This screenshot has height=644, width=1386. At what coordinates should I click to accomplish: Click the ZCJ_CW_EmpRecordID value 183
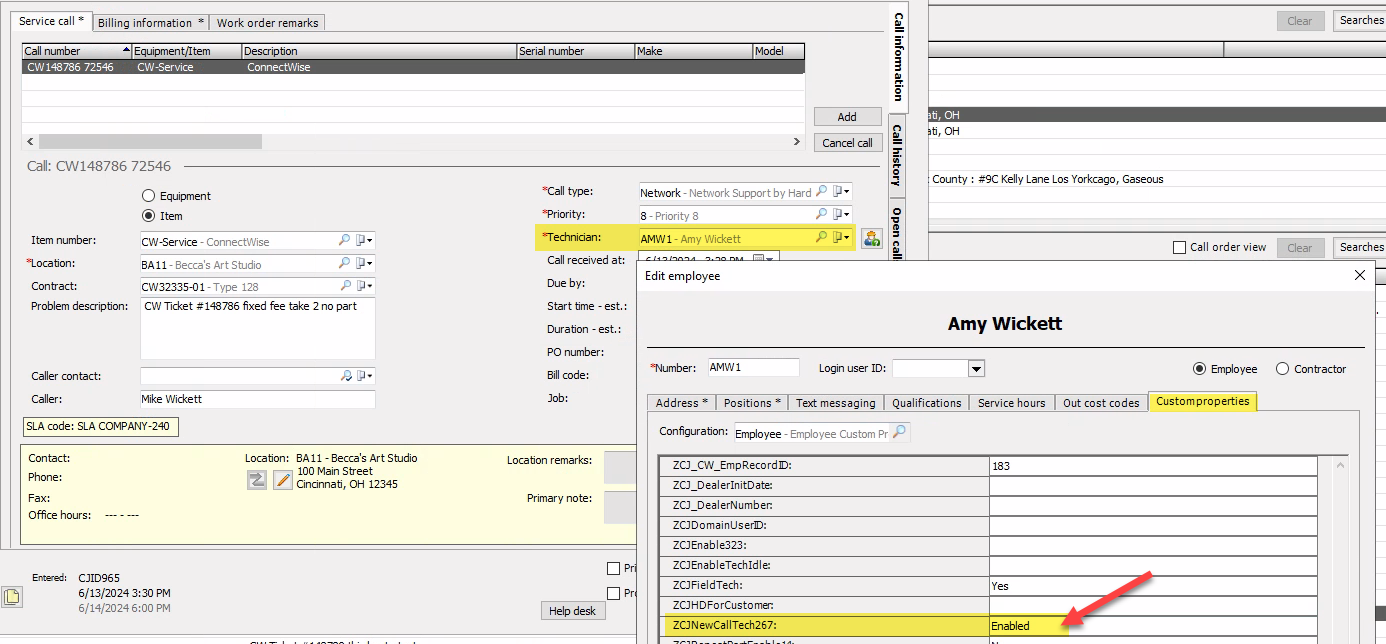point(1153,466)
